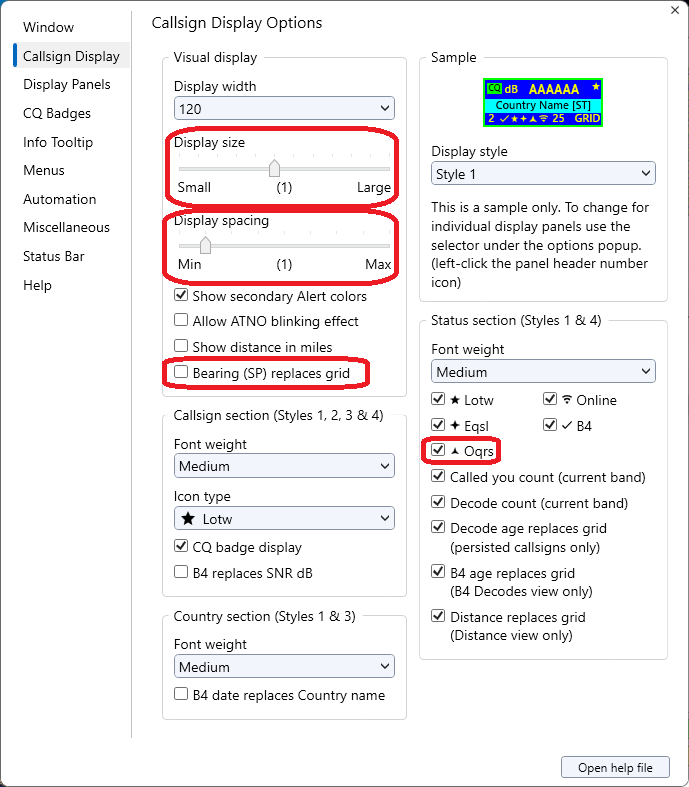Image resolution: width=689 pixels, height=787 pixels.
Task: Click the Large end of Display size slider
Action: pyautogui.click(x=374, y=187)
